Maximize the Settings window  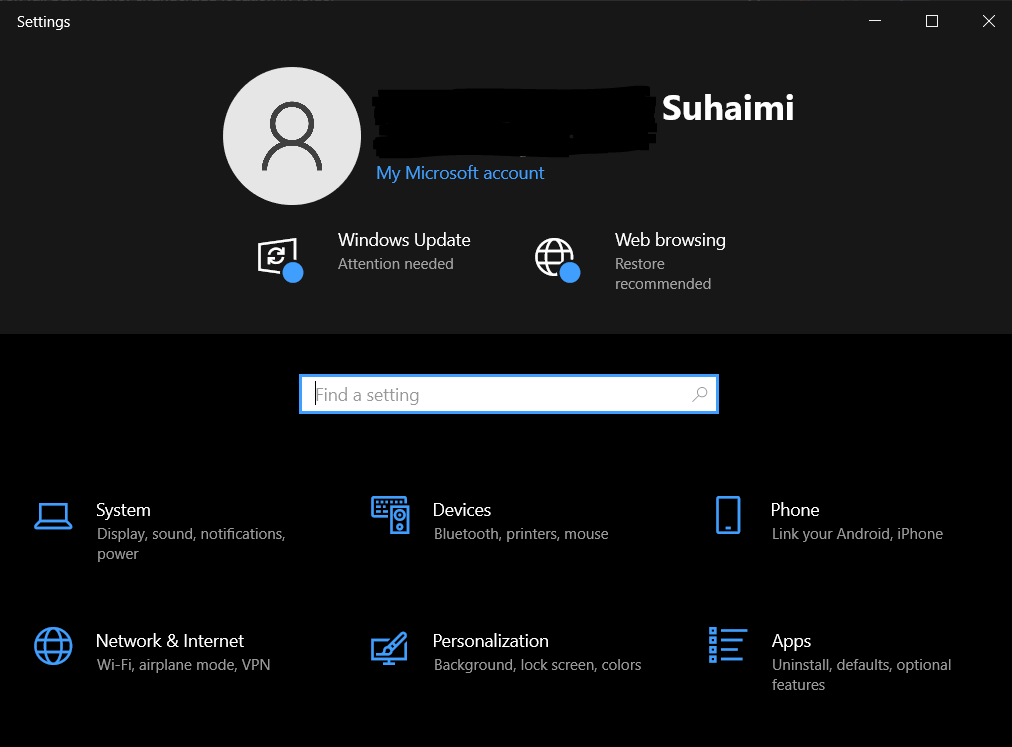(x=932, y=21)
